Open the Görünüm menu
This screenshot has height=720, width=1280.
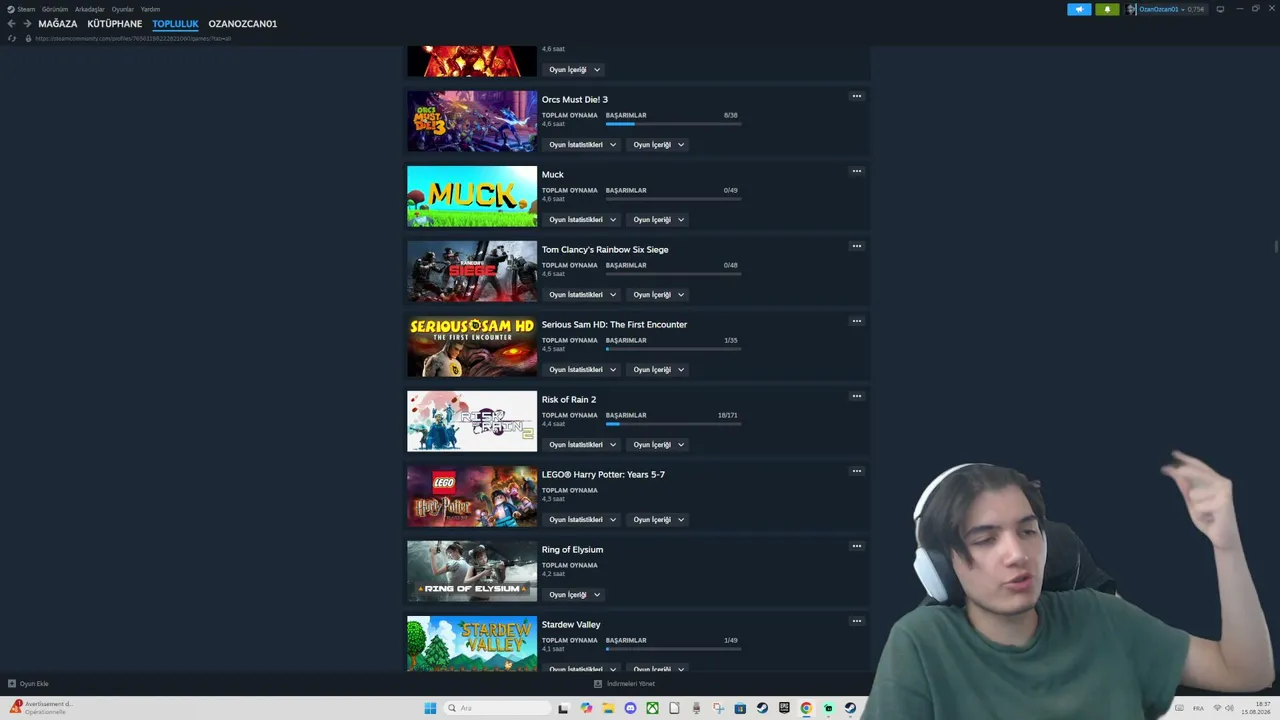[x=55, y=9]
